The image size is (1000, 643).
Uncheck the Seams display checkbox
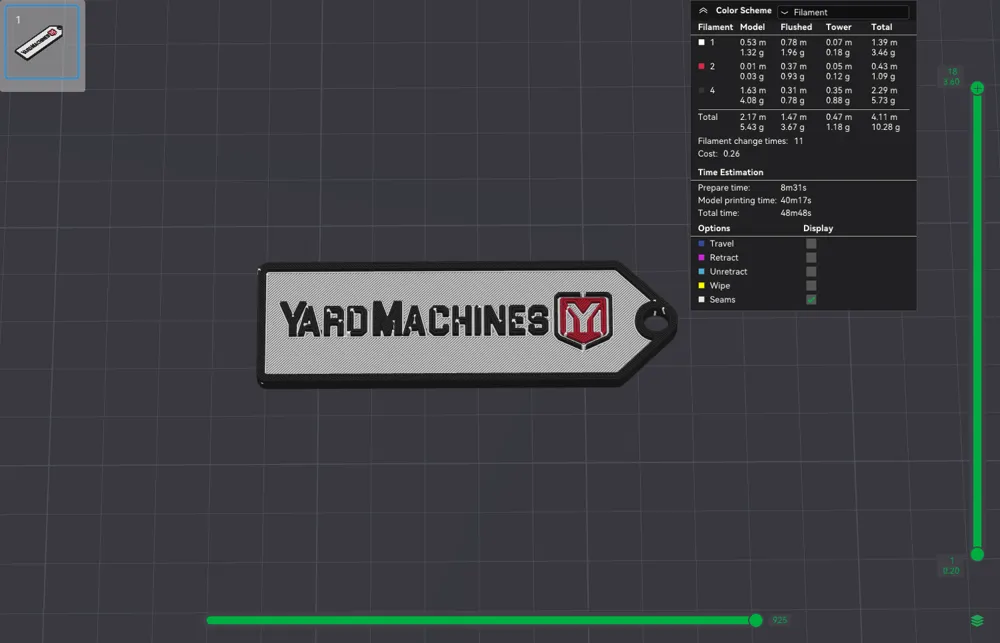(811, 300)
